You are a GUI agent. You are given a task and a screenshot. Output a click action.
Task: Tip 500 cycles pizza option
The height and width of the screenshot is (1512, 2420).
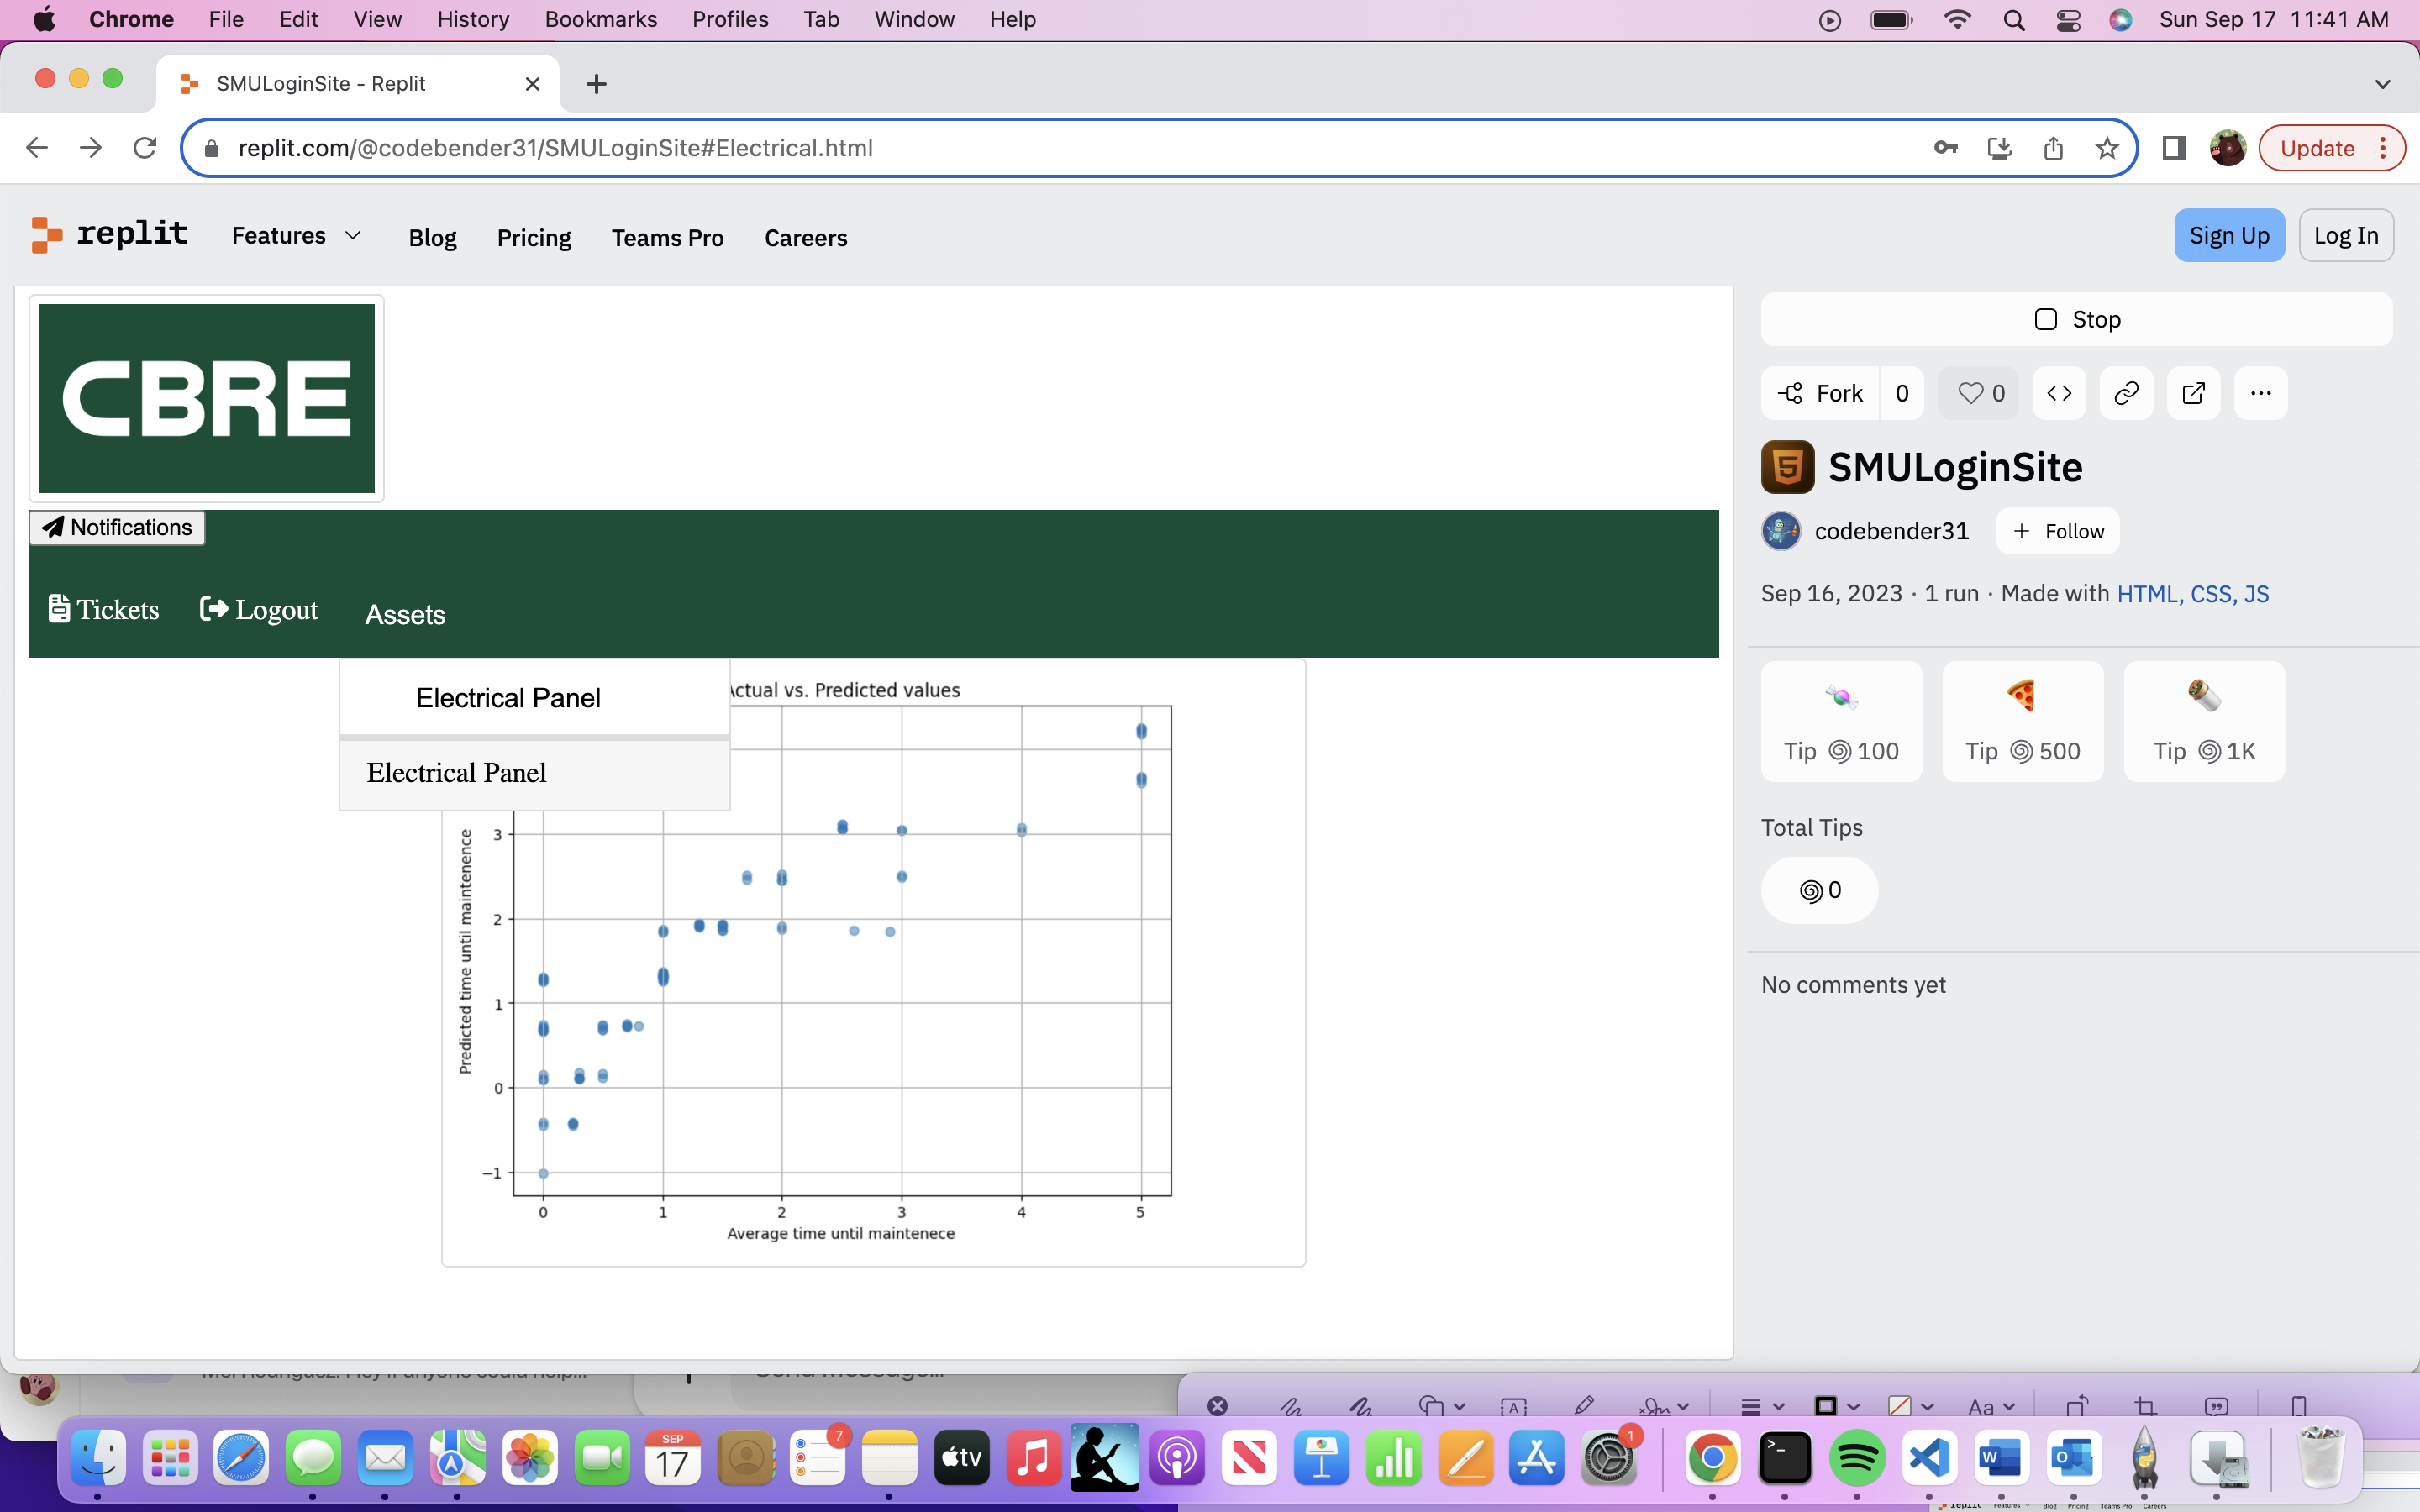tap(2022, 721)
